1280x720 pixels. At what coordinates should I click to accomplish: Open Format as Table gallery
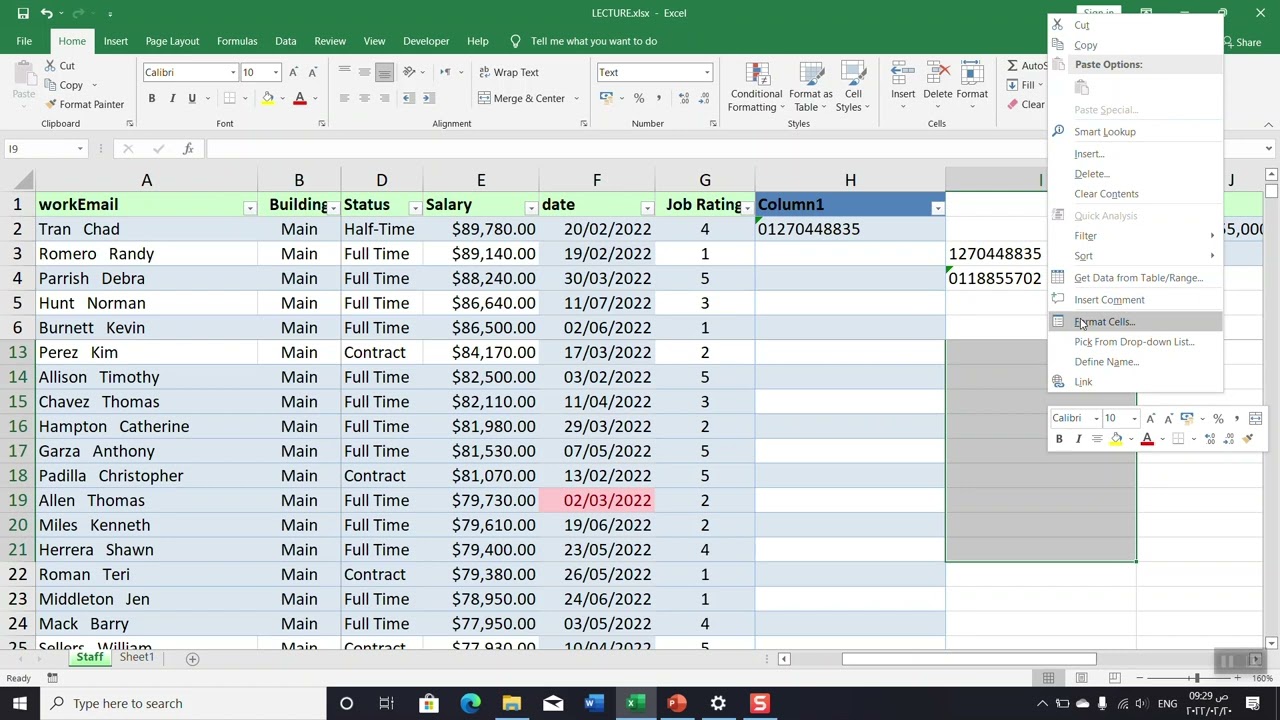810,86
